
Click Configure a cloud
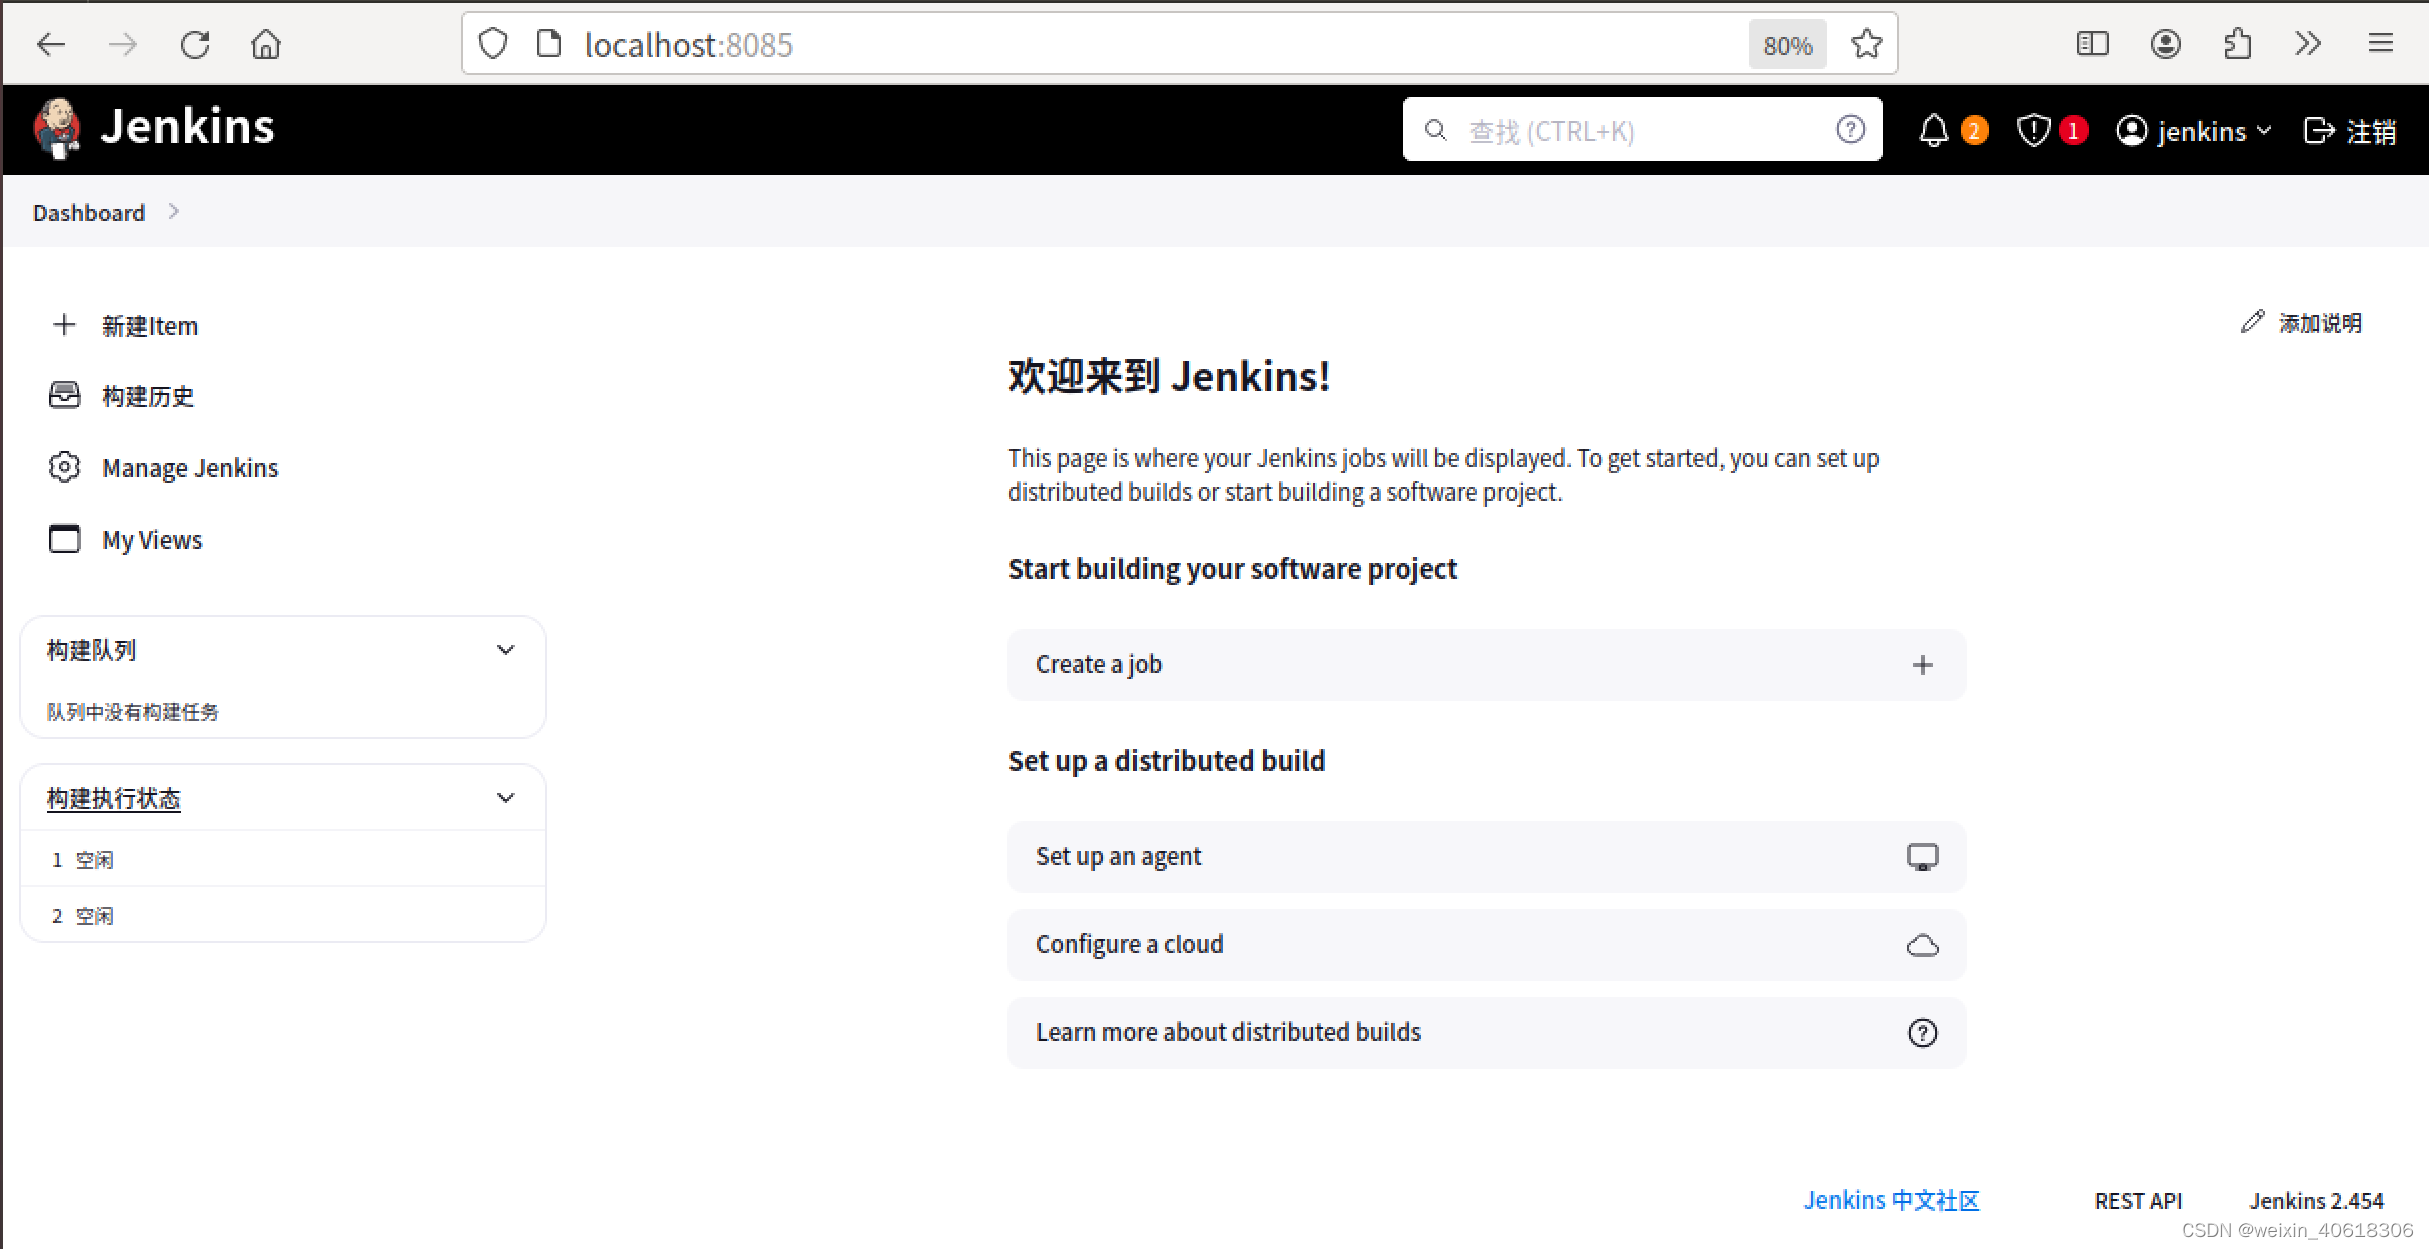tap(1486, 945)
